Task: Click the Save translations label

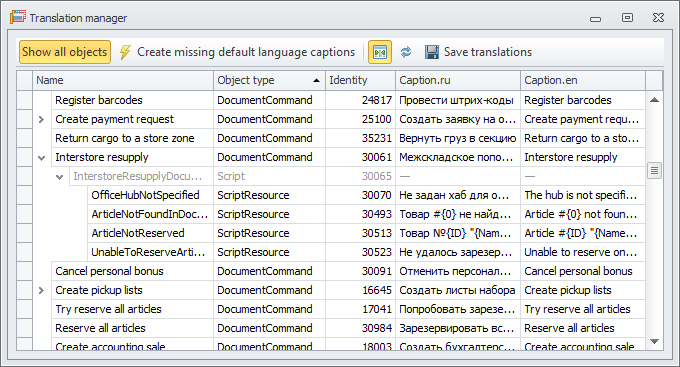Action: (488, 52)
